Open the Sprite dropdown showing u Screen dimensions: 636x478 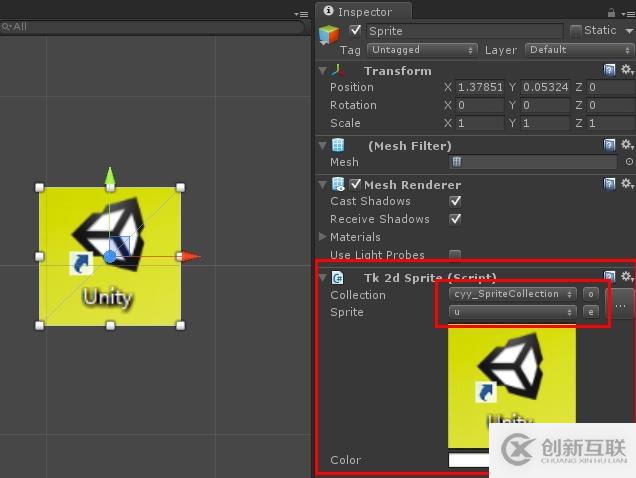pos(513,312)
